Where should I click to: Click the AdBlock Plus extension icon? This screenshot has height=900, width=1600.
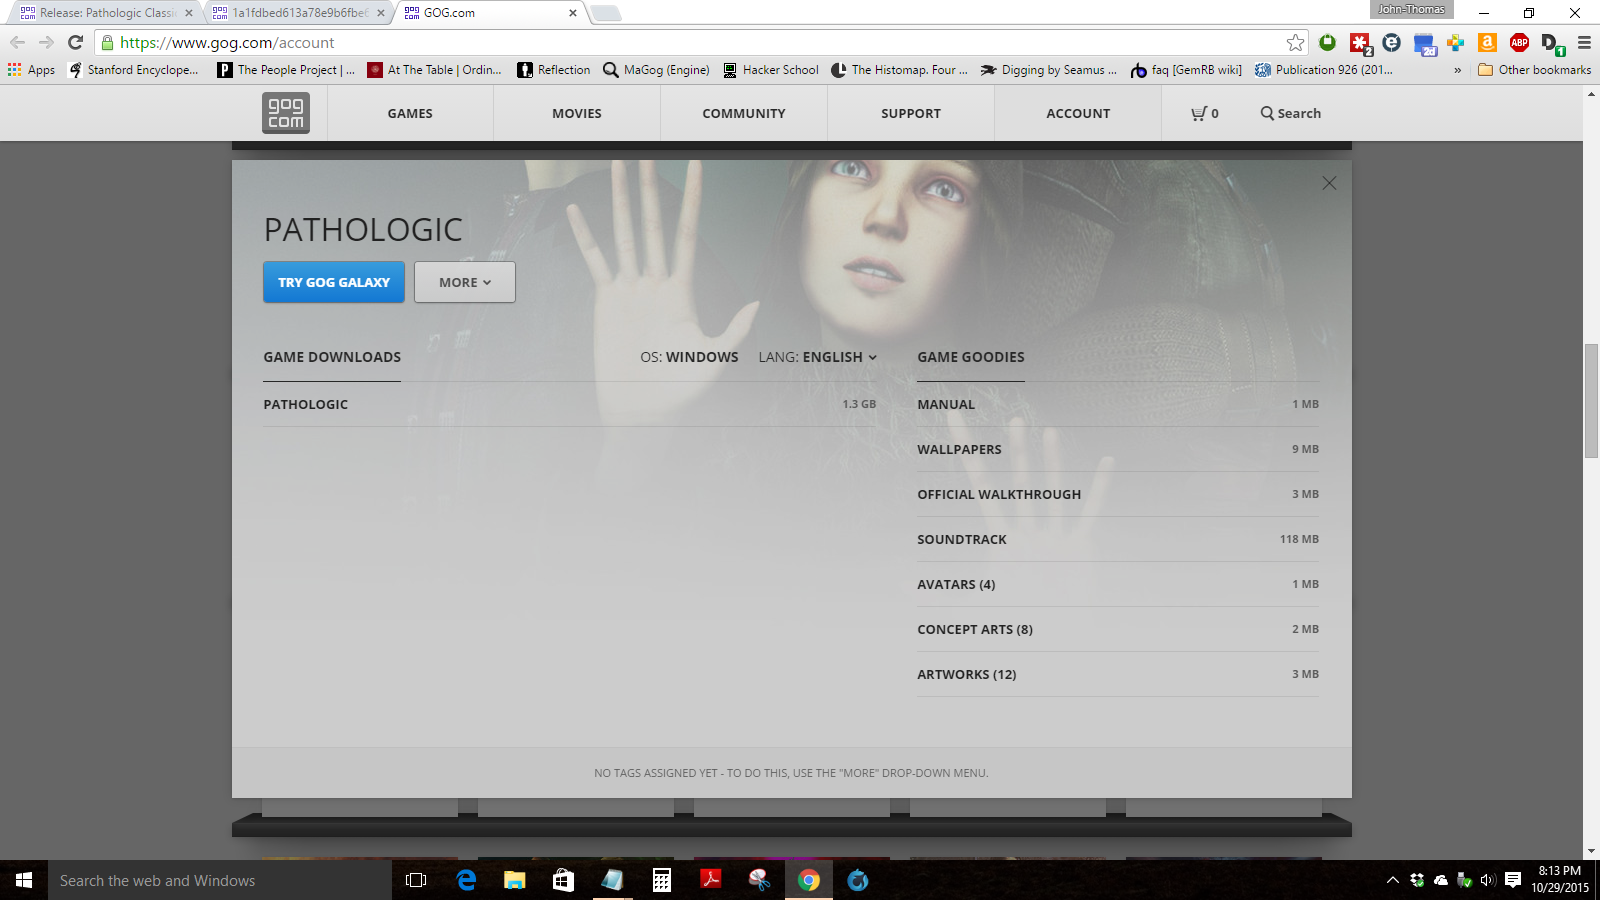click(x=1519, y=42)
